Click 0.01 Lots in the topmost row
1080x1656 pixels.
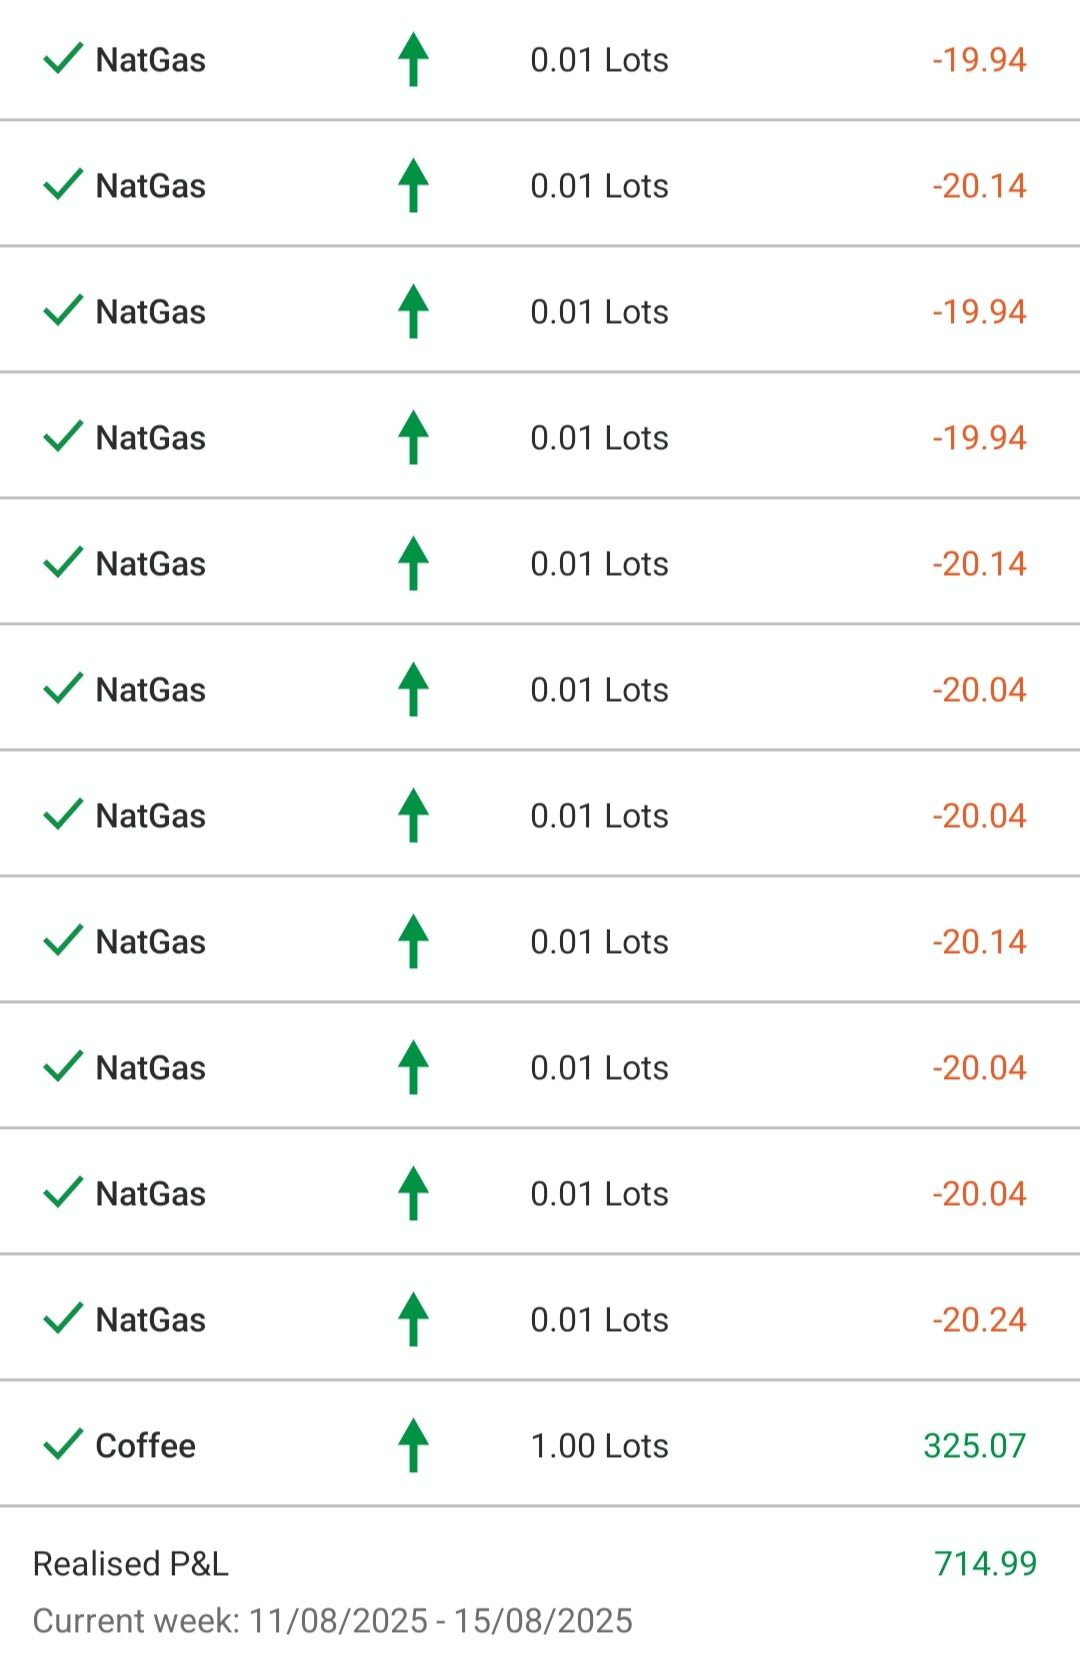[599, 60]
